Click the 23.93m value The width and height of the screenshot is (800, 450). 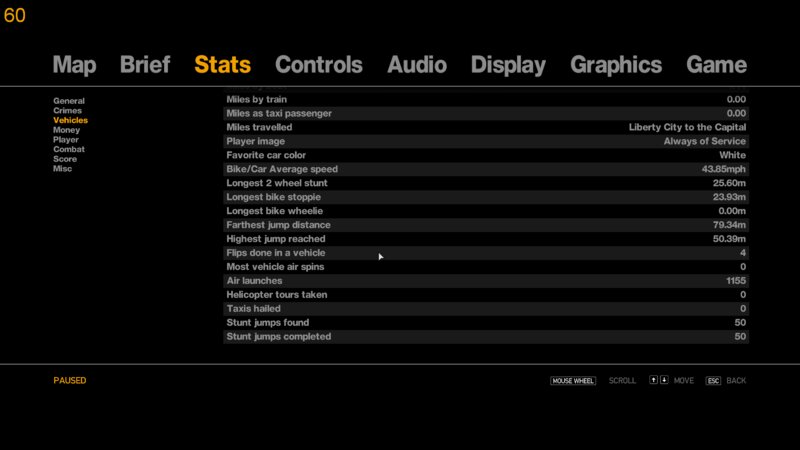coord(729,197)
